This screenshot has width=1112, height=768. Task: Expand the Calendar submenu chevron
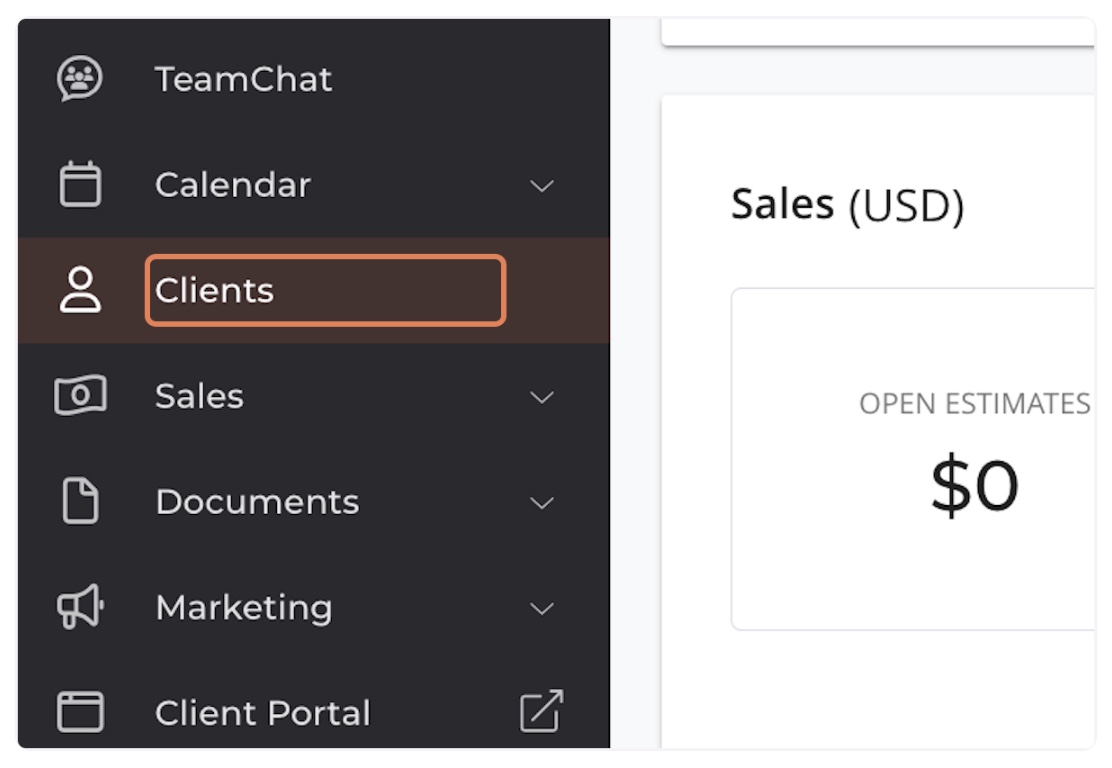tap(542, 186)
